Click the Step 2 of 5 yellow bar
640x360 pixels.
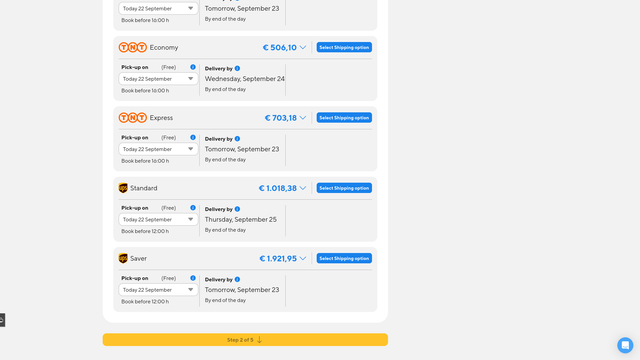pyautogui.click(x=245, y=340)
